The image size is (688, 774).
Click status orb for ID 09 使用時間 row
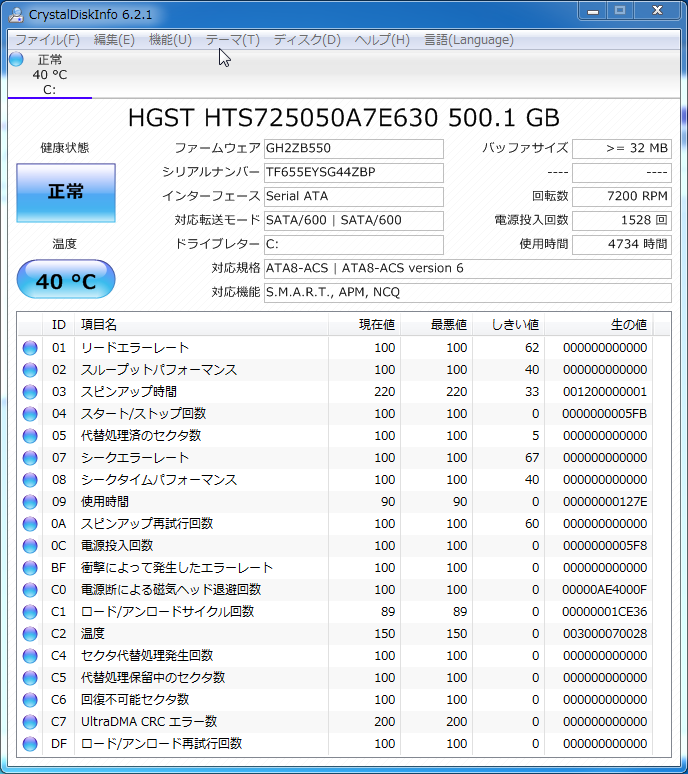30,502
